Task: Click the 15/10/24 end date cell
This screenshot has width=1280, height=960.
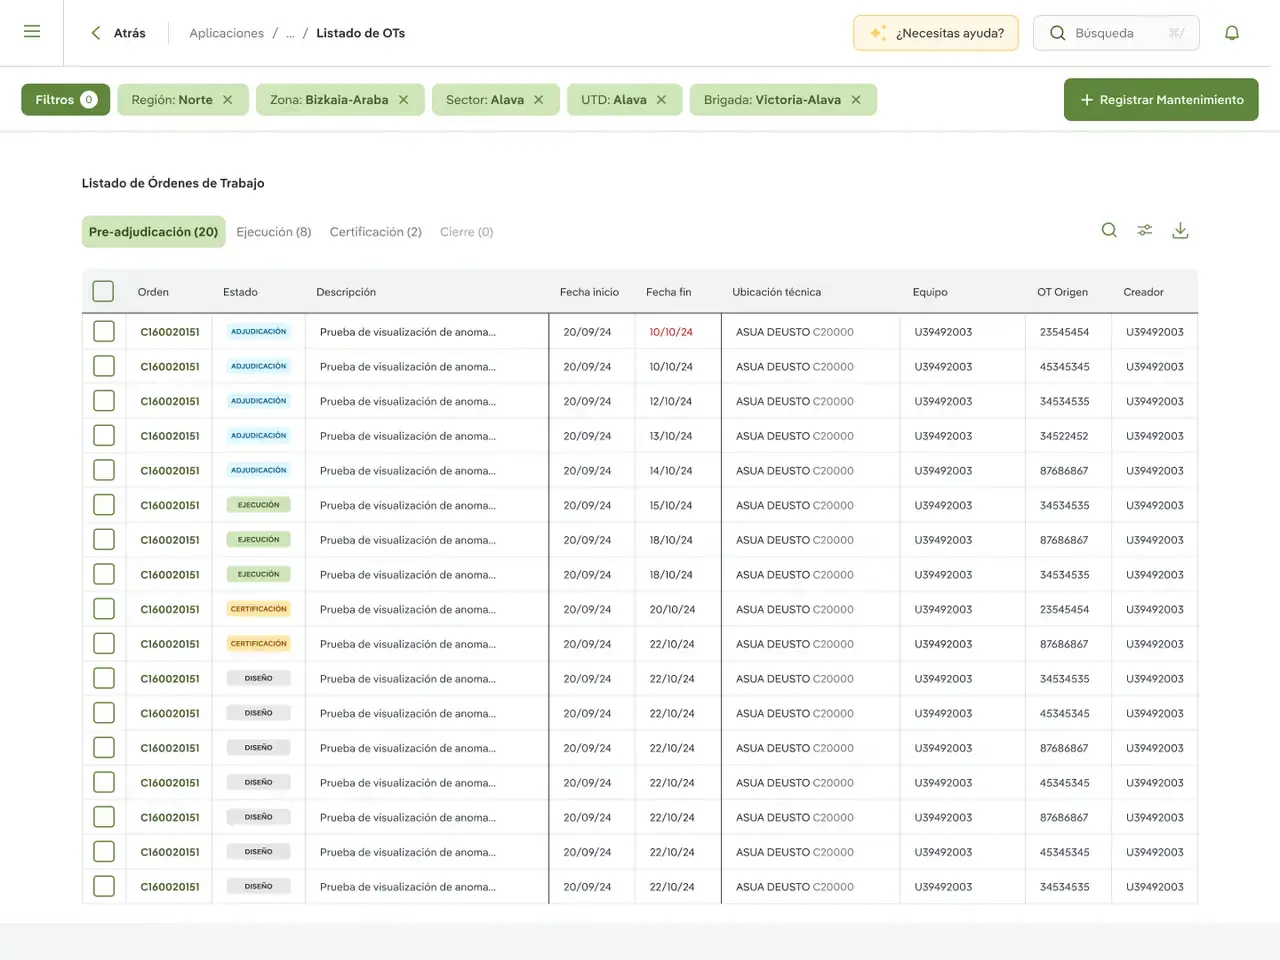Action: [671, 505]
